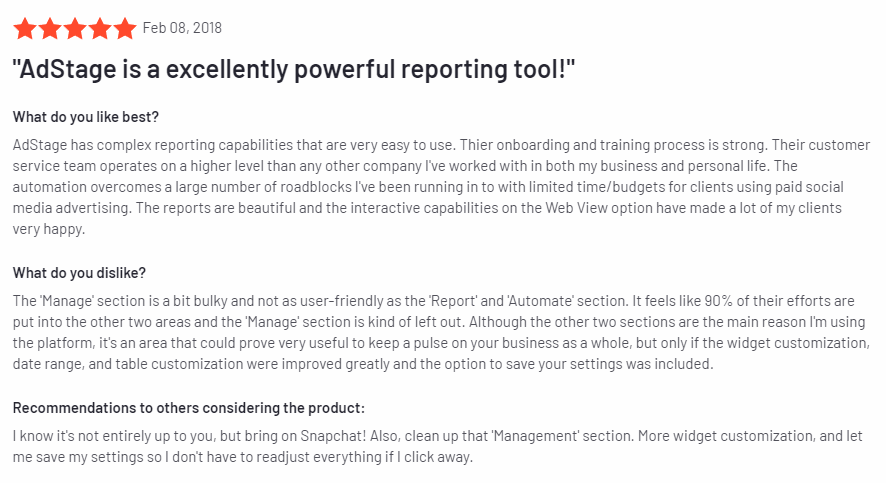Click the Feb 08, 2018 review date
Screen dimensions: 886x483
click(x=182, y=28)
